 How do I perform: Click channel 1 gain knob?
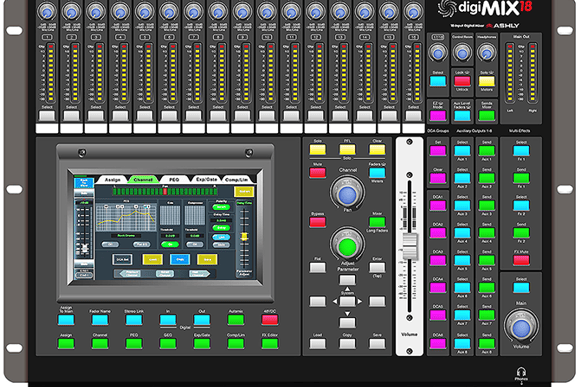pyautogui.click(x=47, y=12)
